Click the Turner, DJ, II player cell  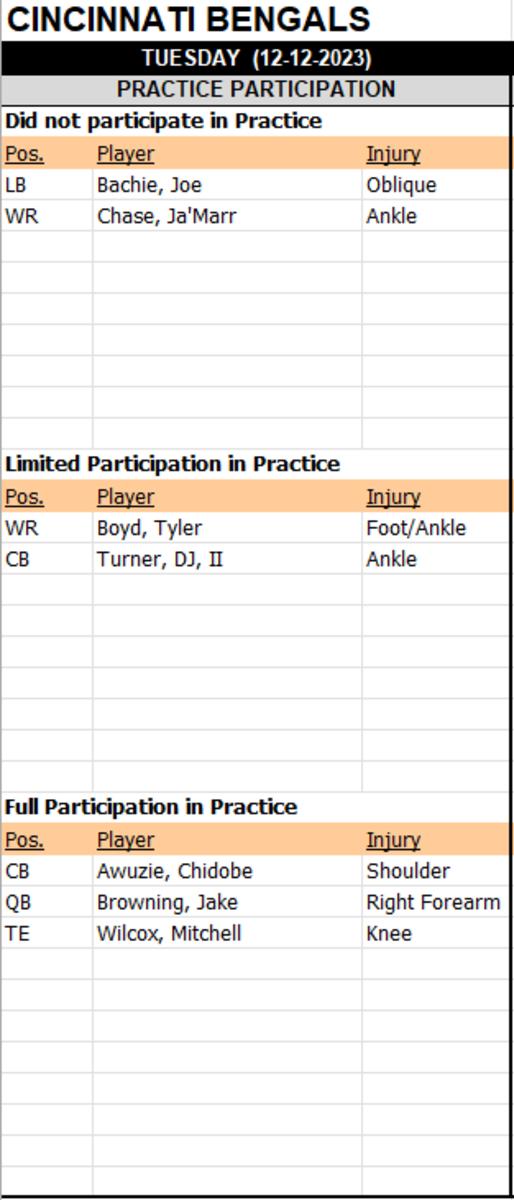pyautogui.click(x=227, y=559)
